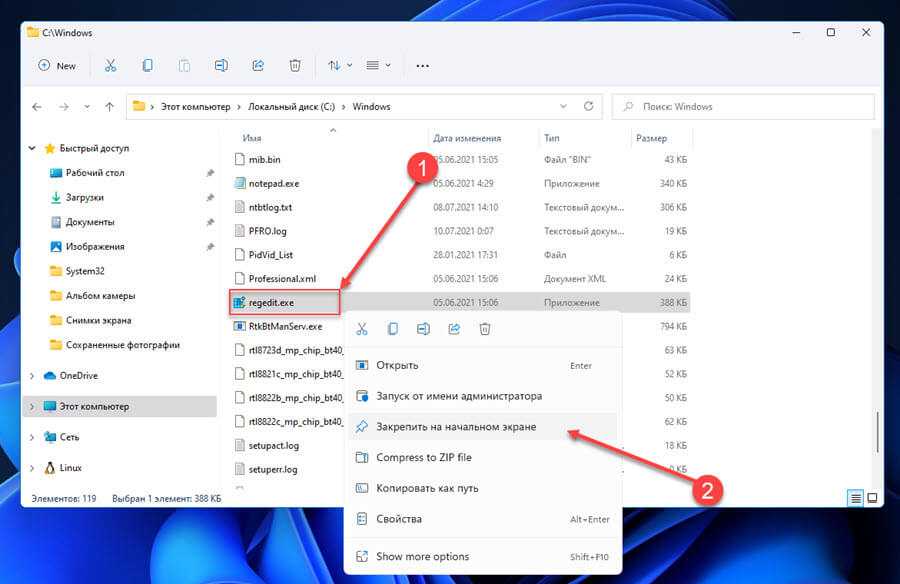The height and width of the screenshot is (584, 900).
Task: Open the System32 folder in Quick access
Action: pyautogui.click(x=86, y=271)
